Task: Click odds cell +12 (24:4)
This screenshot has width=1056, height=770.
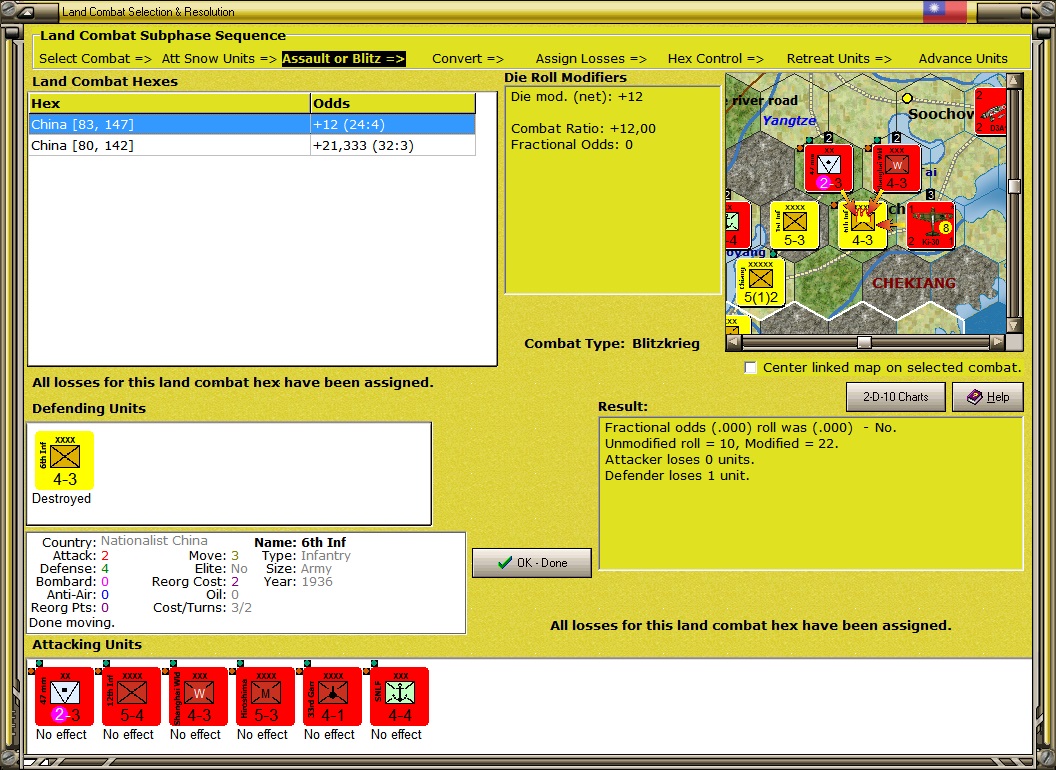Action: [x=393, y=124]
